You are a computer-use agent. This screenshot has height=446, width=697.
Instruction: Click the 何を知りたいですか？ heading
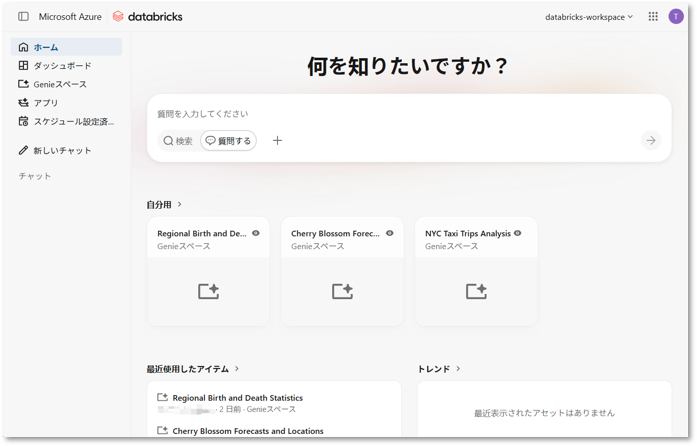pyautogui.click(x=408, y=67)
